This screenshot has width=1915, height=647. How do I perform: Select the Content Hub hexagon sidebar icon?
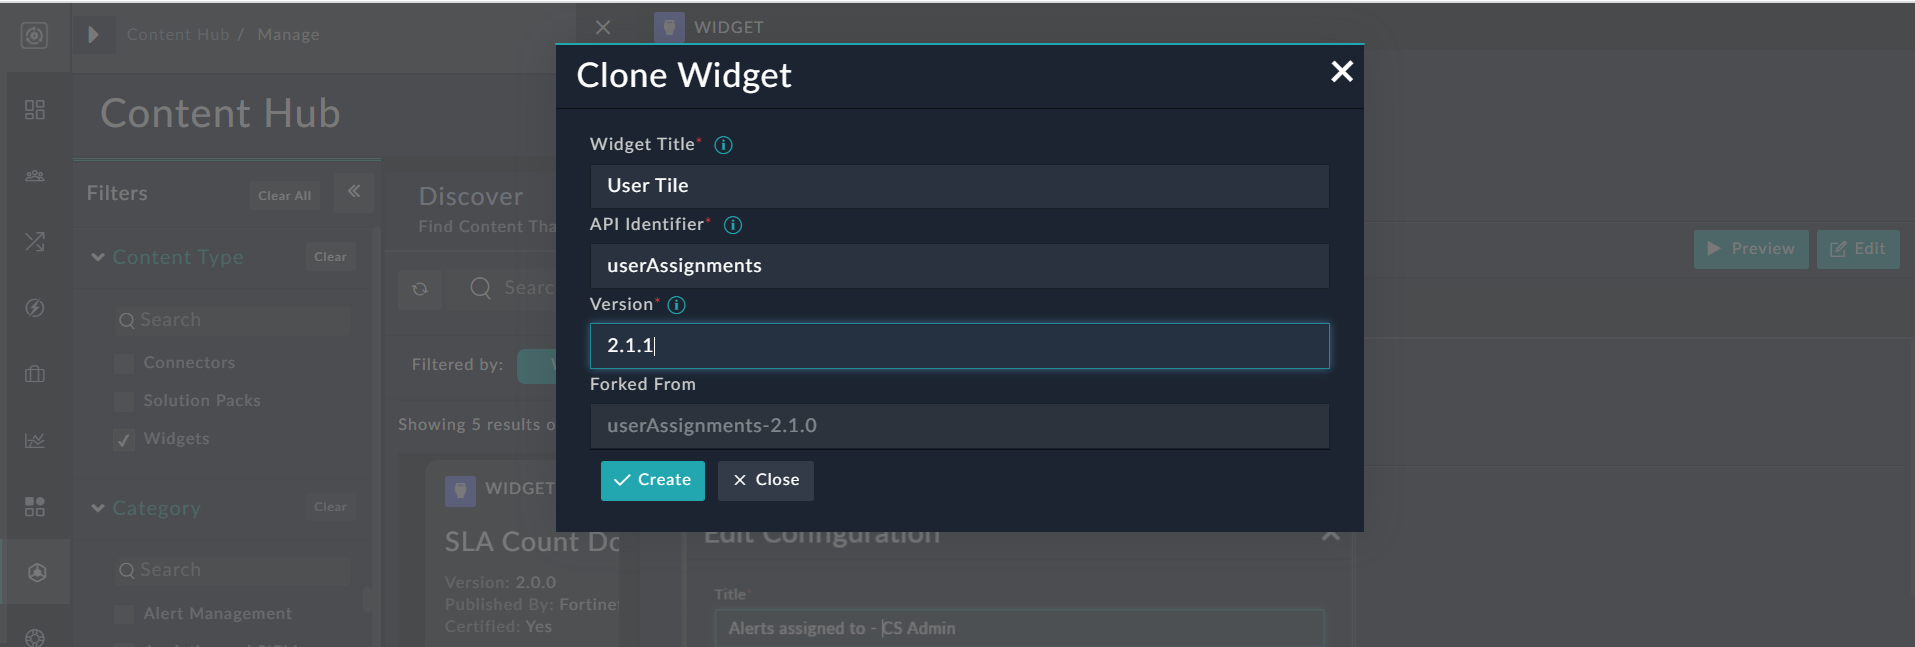[x=34, y=571]
